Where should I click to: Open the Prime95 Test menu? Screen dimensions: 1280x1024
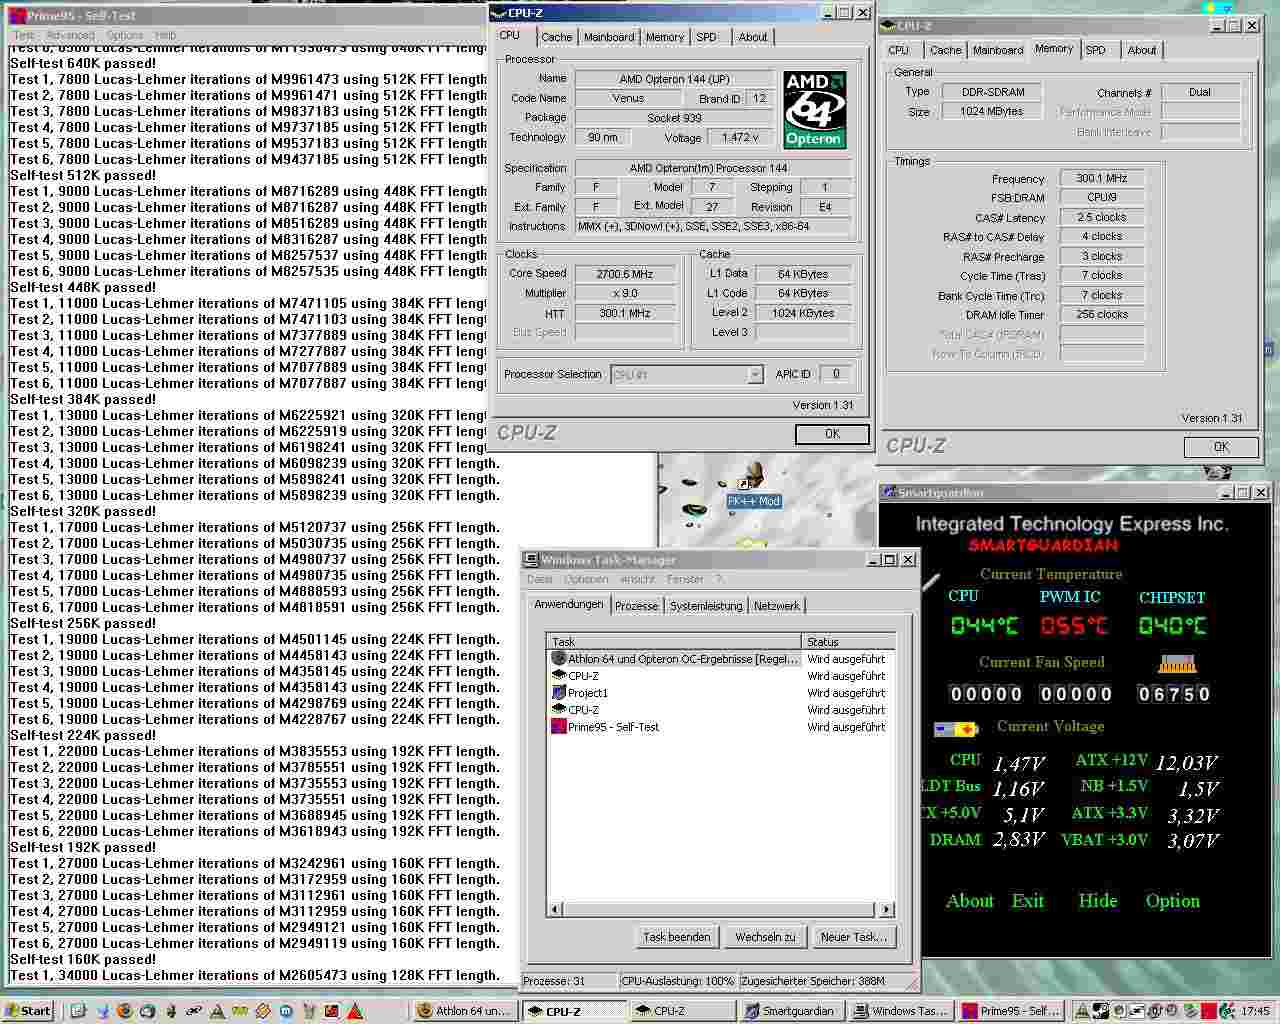click(x=23, y=35)
